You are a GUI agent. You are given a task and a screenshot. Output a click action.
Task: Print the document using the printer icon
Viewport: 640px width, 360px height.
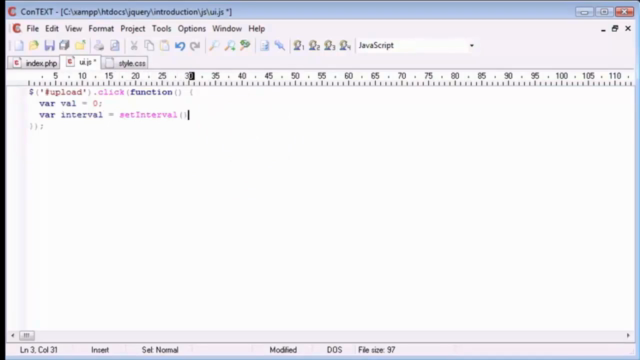99,45
